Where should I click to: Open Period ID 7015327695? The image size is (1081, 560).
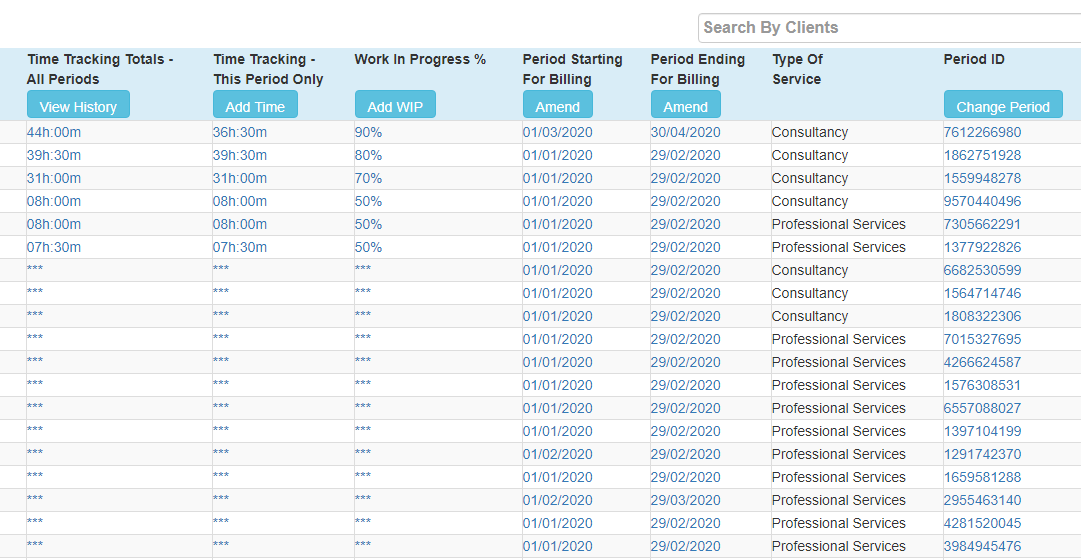pyautogui.click(x=982, y=339)
